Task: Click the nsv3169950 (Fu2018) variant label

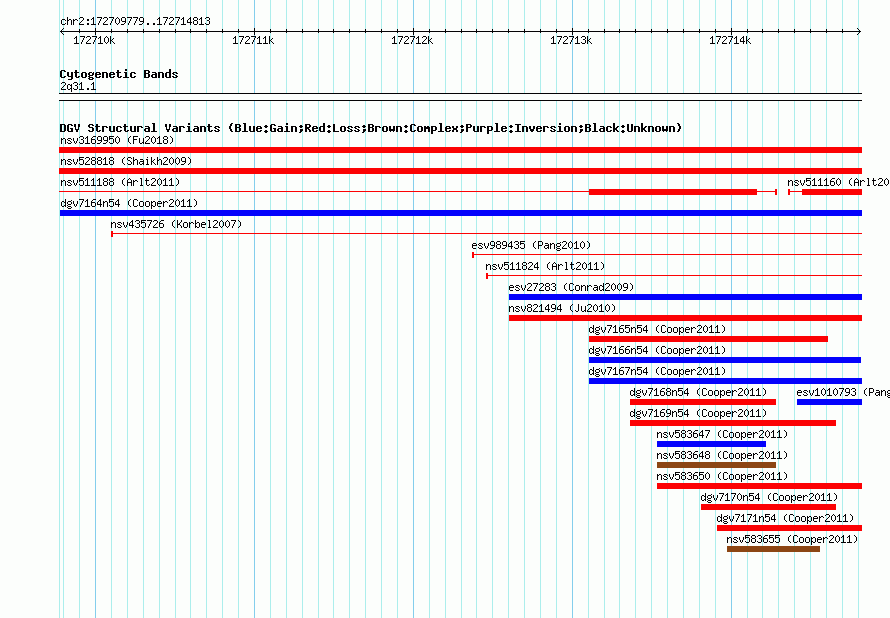Action: pyautogui.click(x=117, y=140)
